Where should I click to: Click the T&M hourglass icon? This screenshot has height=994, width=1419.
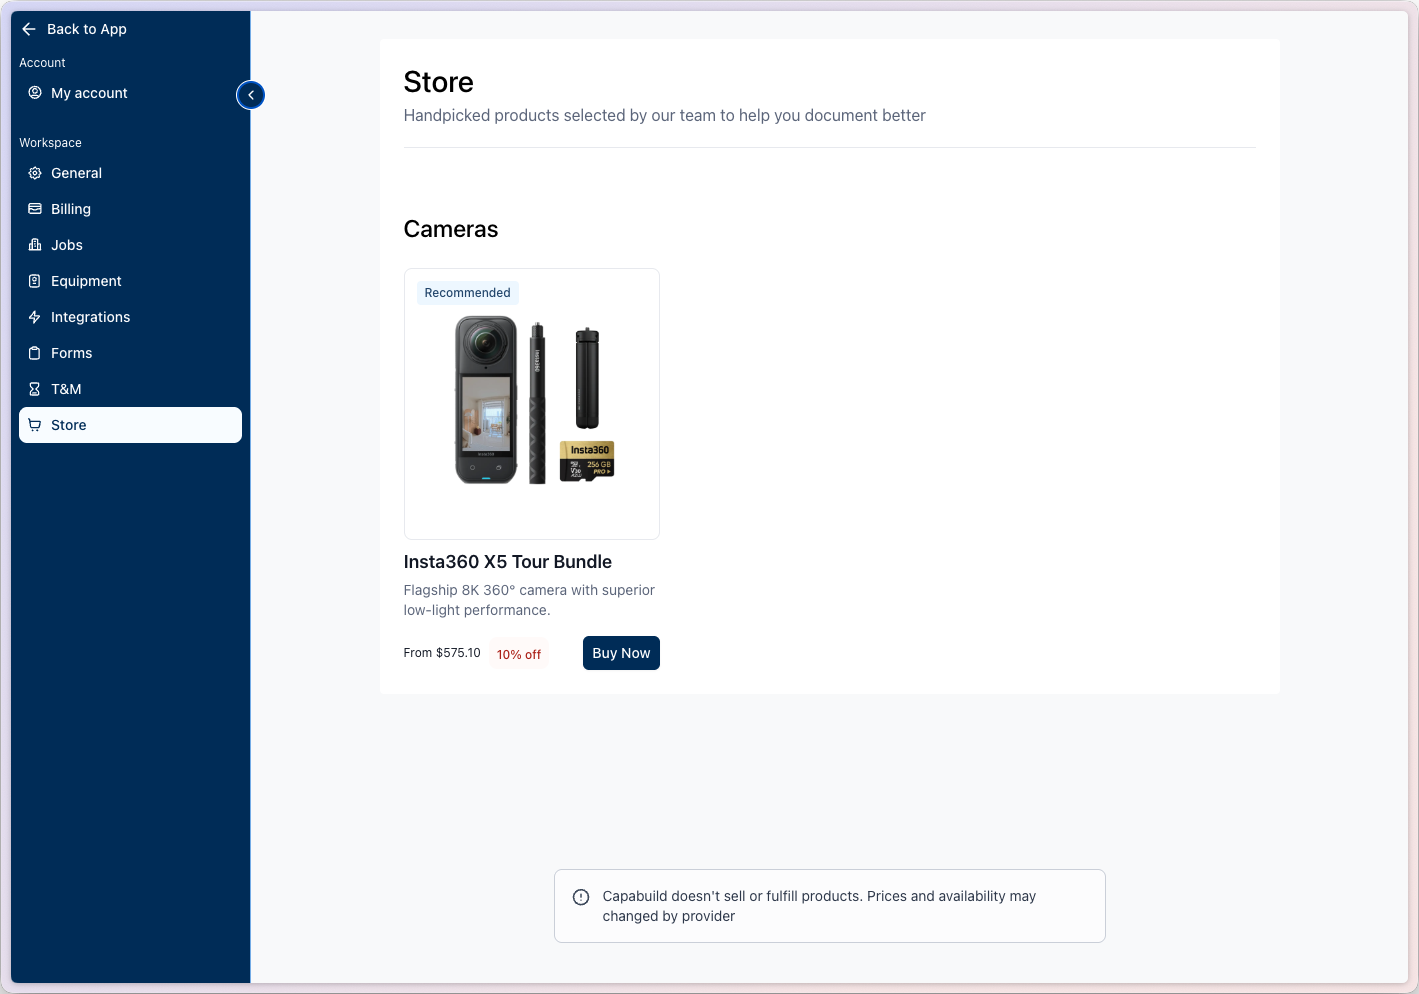tap(35, 389)
